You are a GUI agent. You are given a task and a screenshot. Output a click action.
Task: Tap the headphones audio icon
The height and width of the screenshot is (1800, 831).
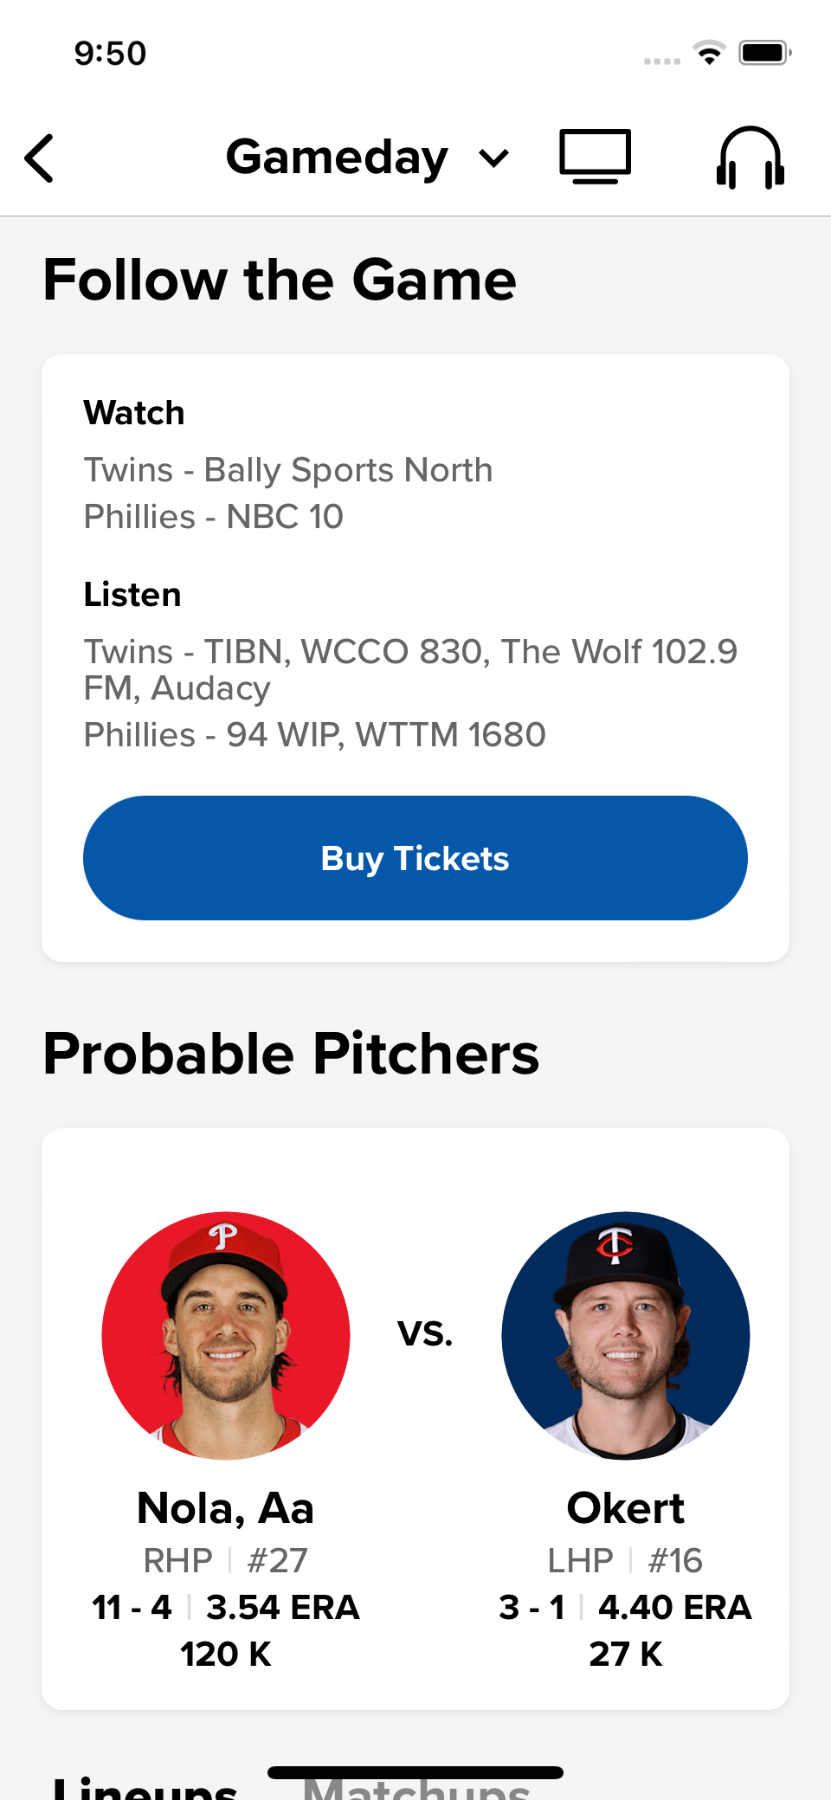(750, 158)
